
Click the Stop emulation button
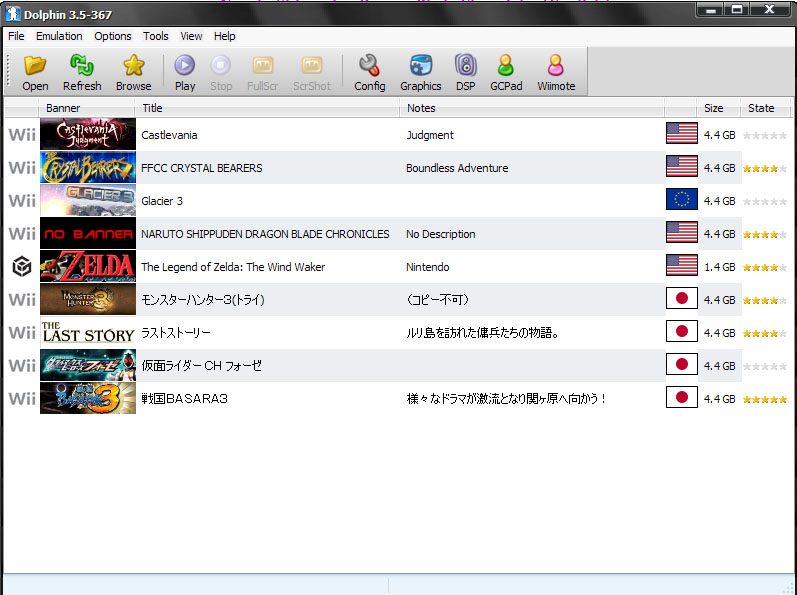click(x=221, y=73)
